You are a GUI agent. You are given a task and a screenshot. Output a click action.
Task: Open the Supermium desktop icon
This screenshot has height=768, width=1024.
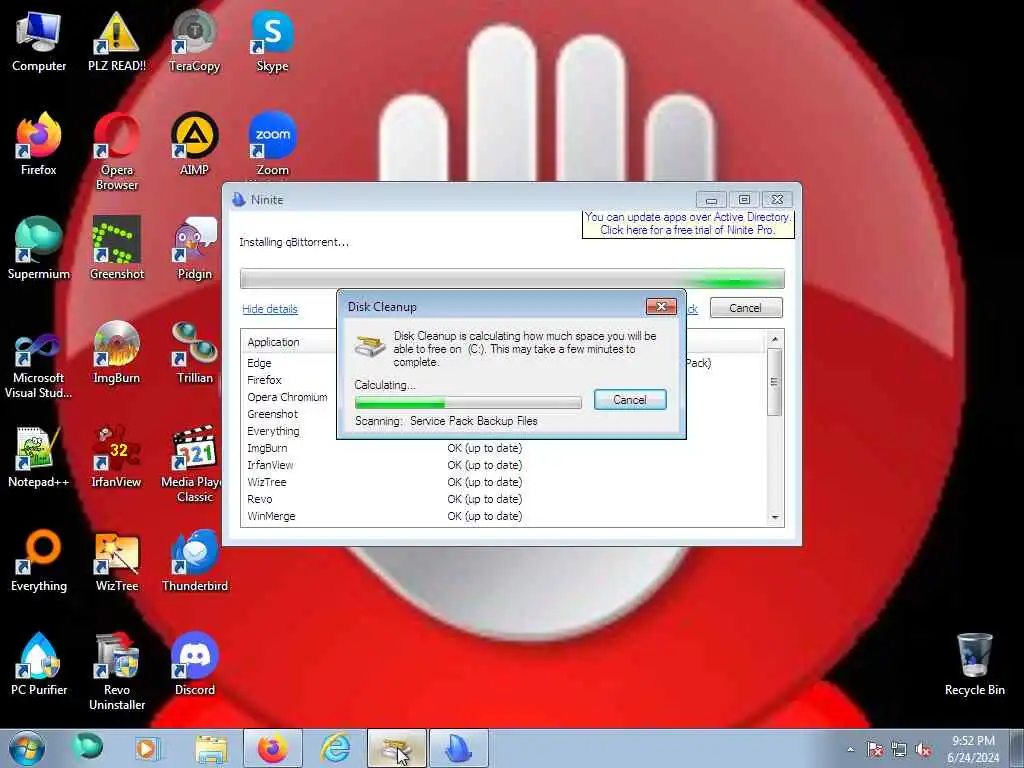coord(39,249)
